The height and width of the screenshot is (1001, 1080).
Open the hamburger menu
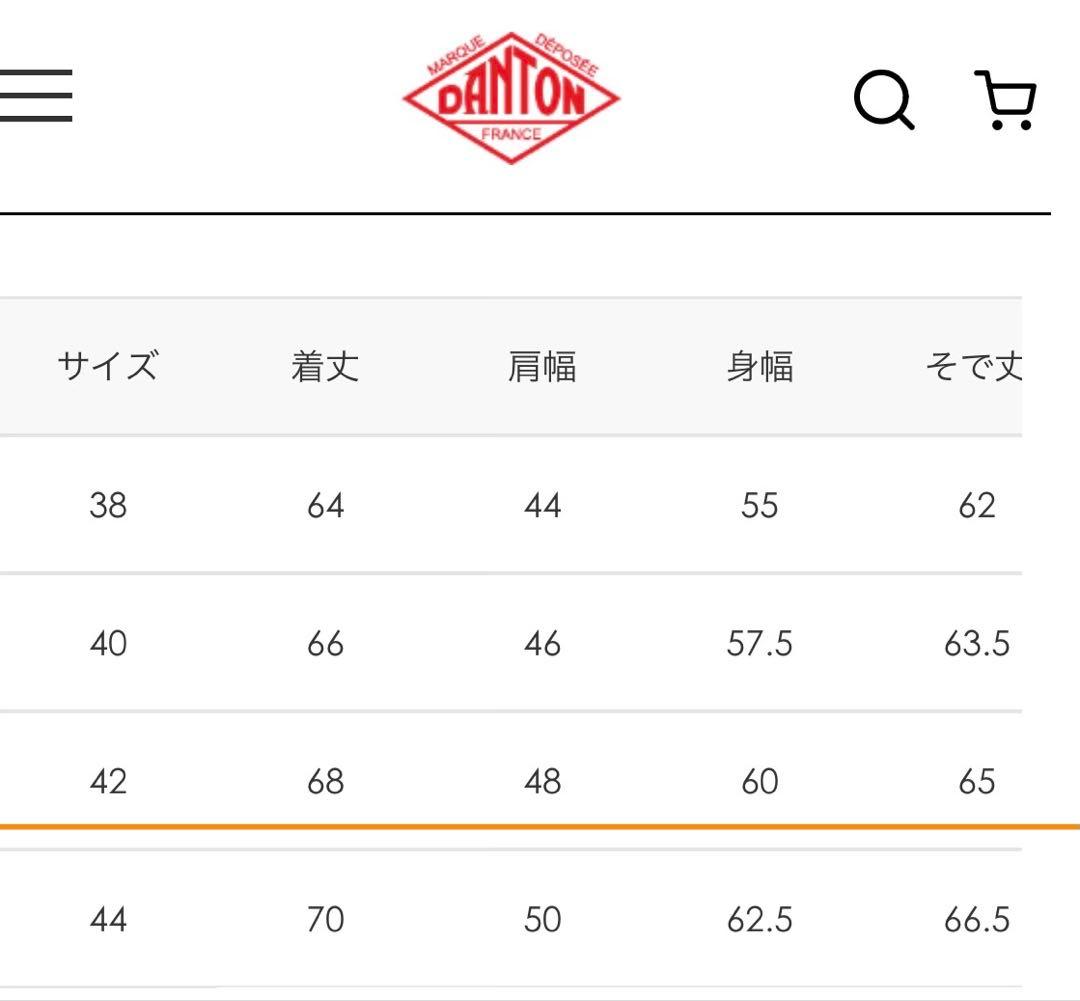(x=36, y=96)
